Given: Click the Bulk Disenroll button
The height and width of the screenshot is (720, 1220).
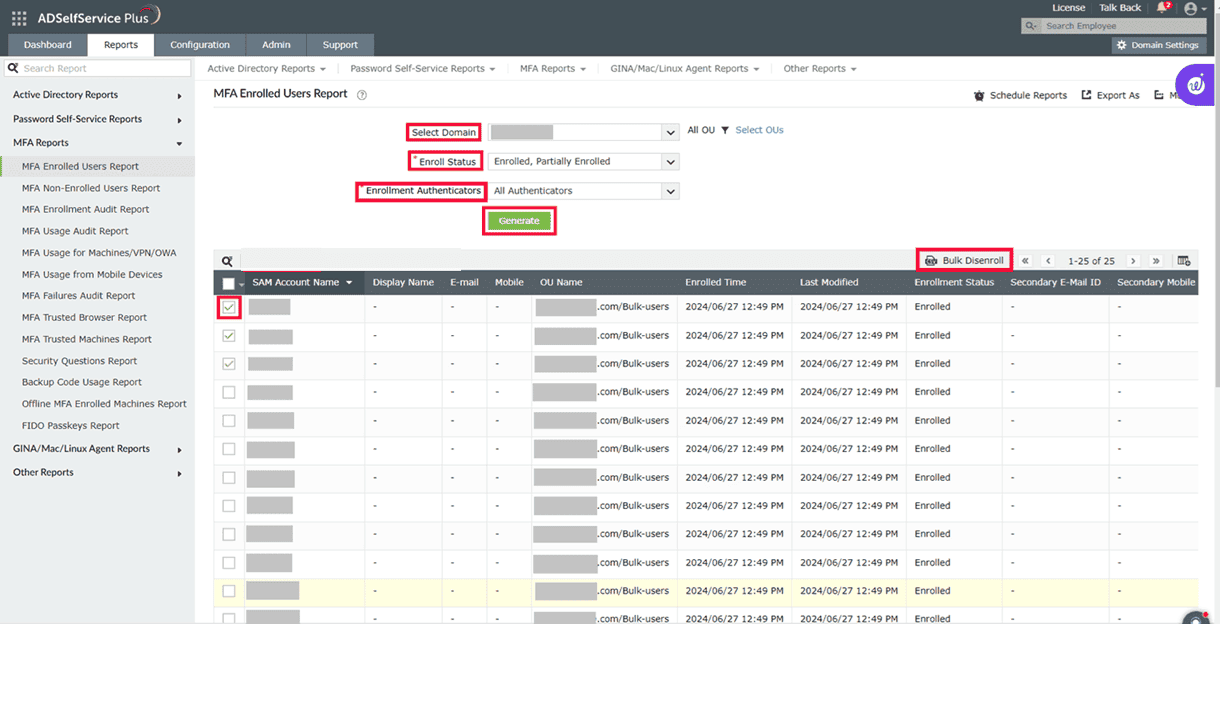Looking at the screenshot, I should click(963, 259).
